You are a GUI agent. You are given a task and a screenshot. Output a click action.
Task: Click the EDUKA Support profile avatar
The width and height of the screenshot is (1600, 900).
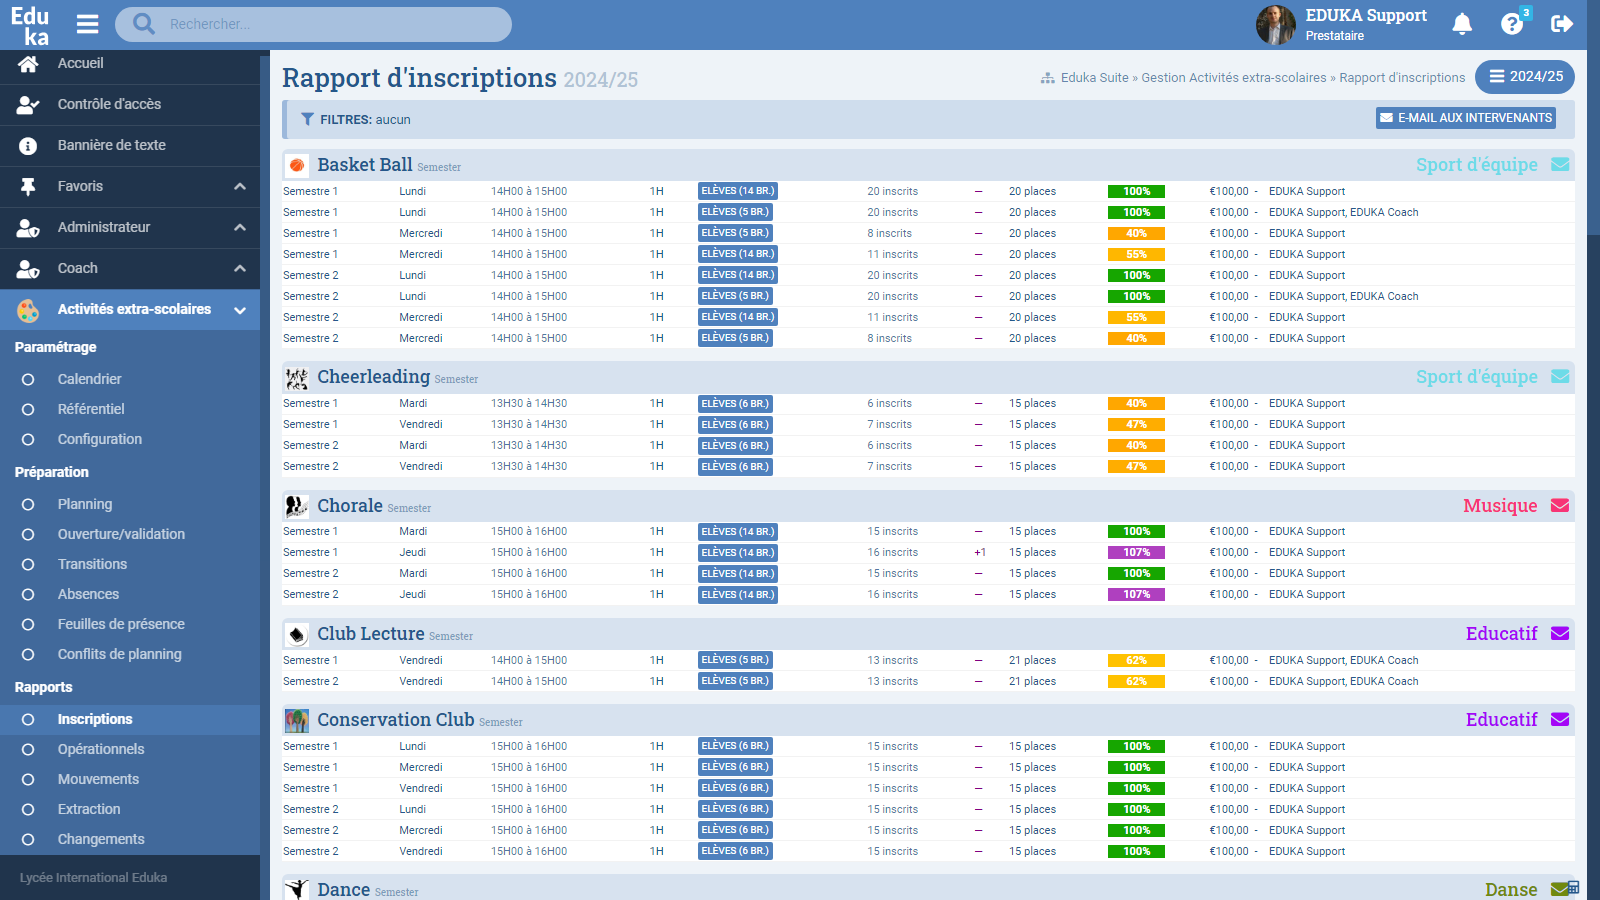pos(1275,25)
